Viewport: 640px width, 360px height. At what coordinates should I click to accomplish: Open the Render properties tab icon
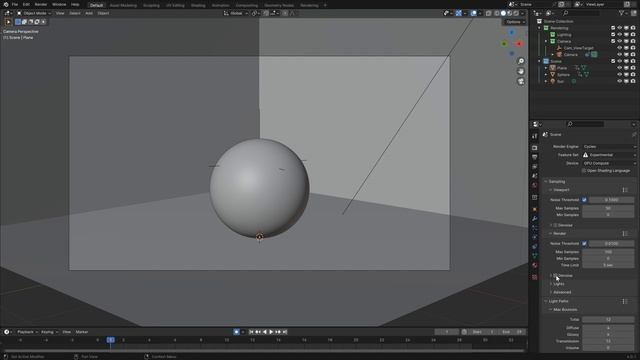click(535, 148)
